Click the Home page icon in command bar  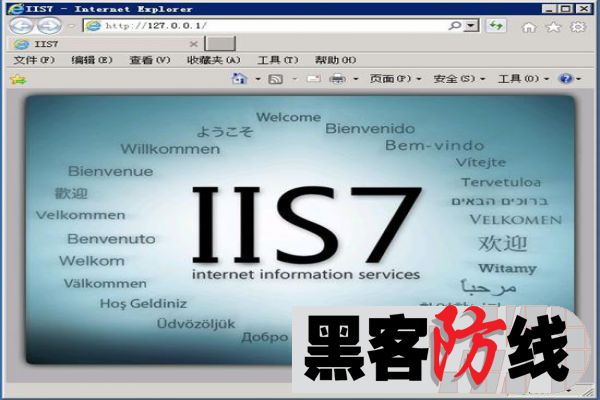click(240, 78)
